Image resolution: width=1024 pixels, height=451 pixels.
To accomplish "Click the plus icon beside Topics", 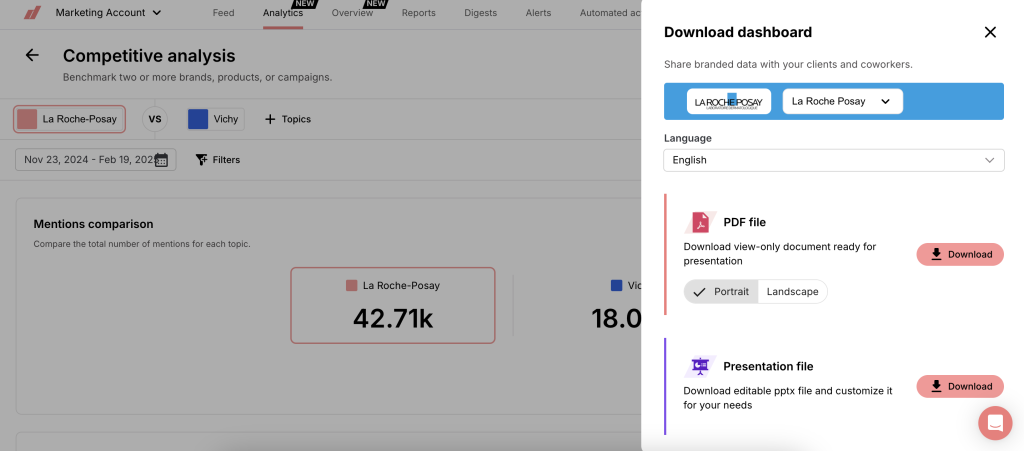I will (x=270, y=119).
